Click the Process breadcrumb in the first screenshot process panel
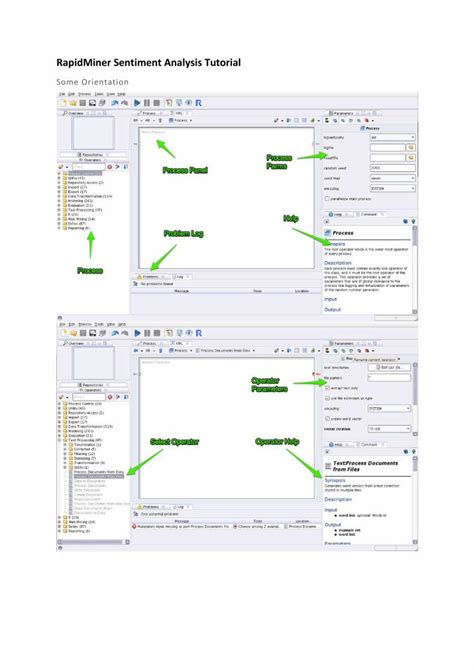Screen dimensions: 474x670 (x=180, y=120)
